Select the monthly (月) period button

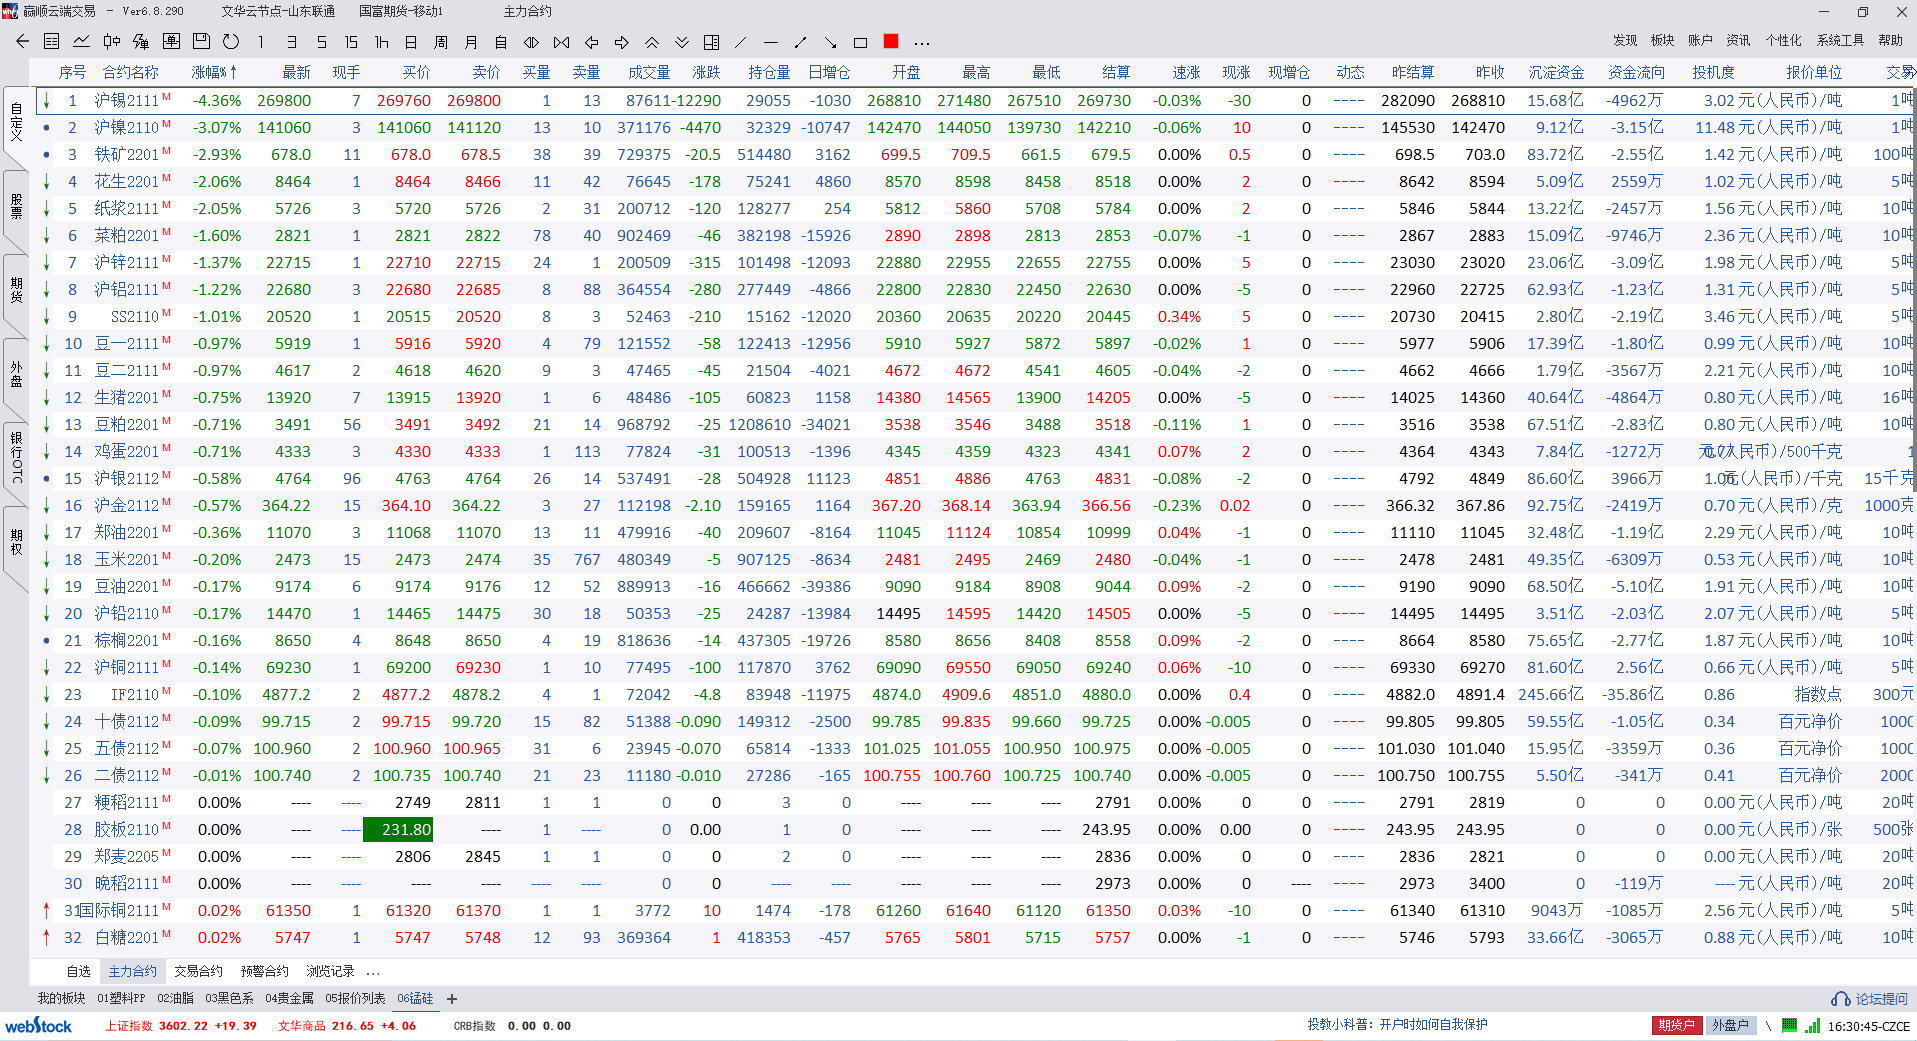click(x=471, y=42)
